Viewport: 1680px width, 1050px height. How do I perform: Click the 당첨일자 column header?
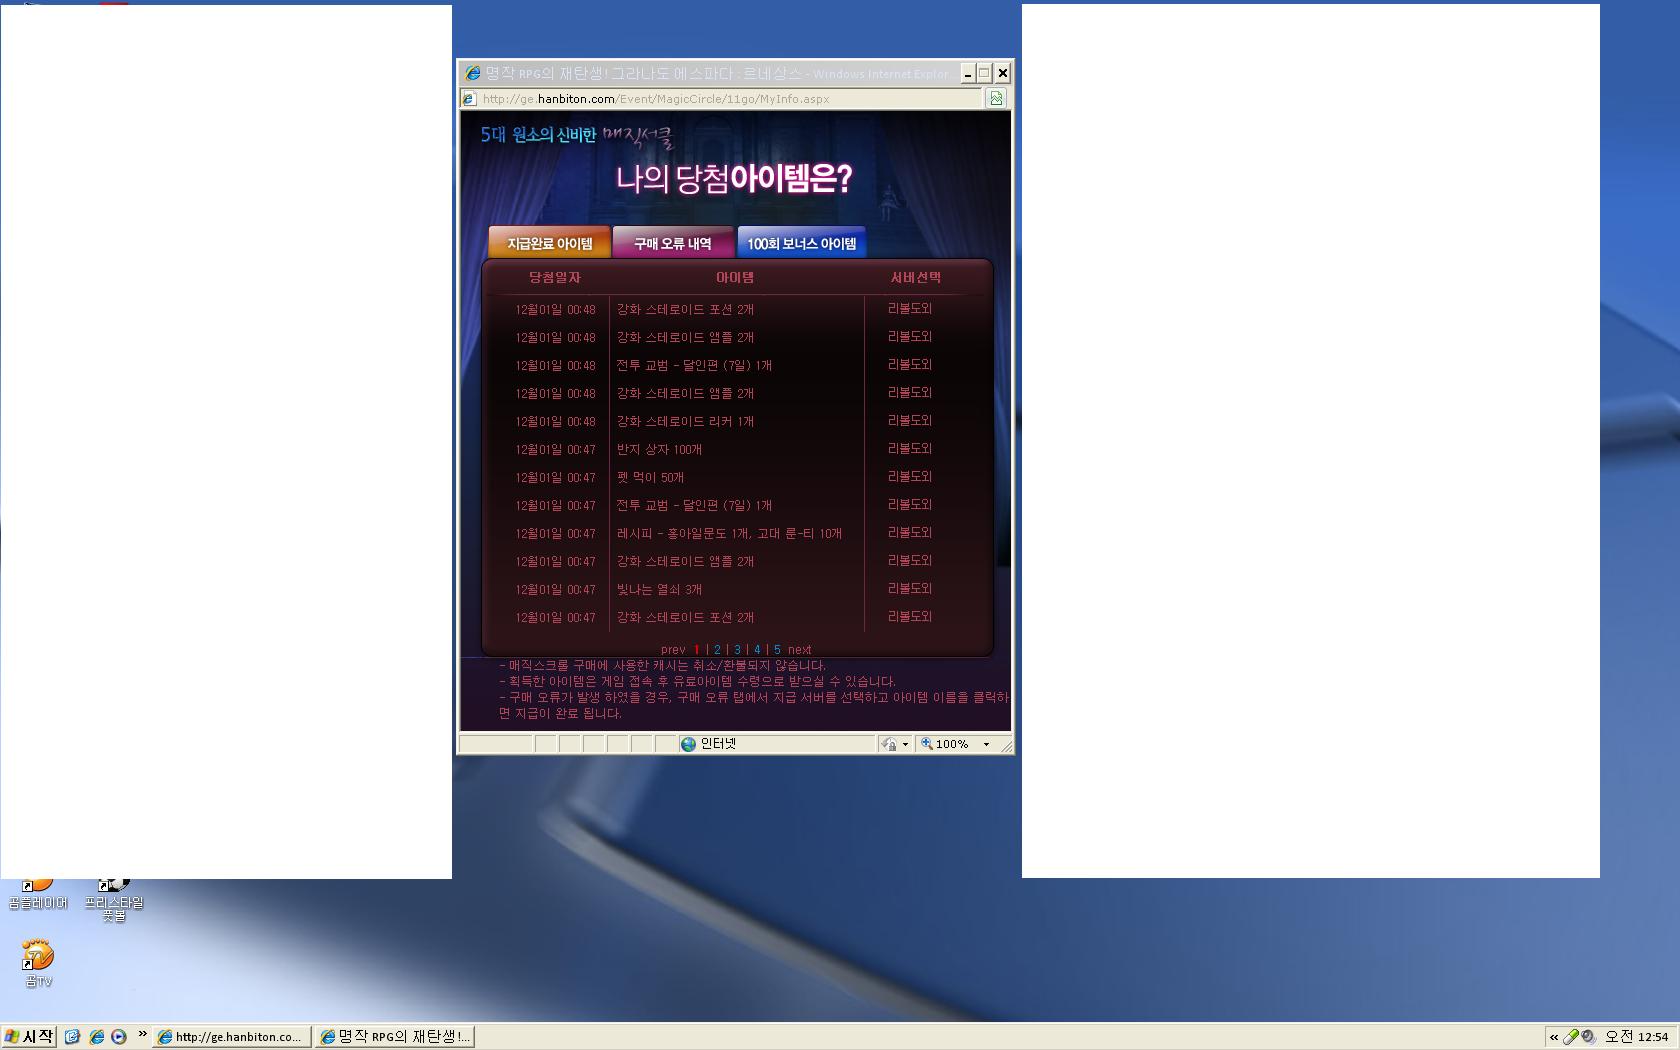555,277
